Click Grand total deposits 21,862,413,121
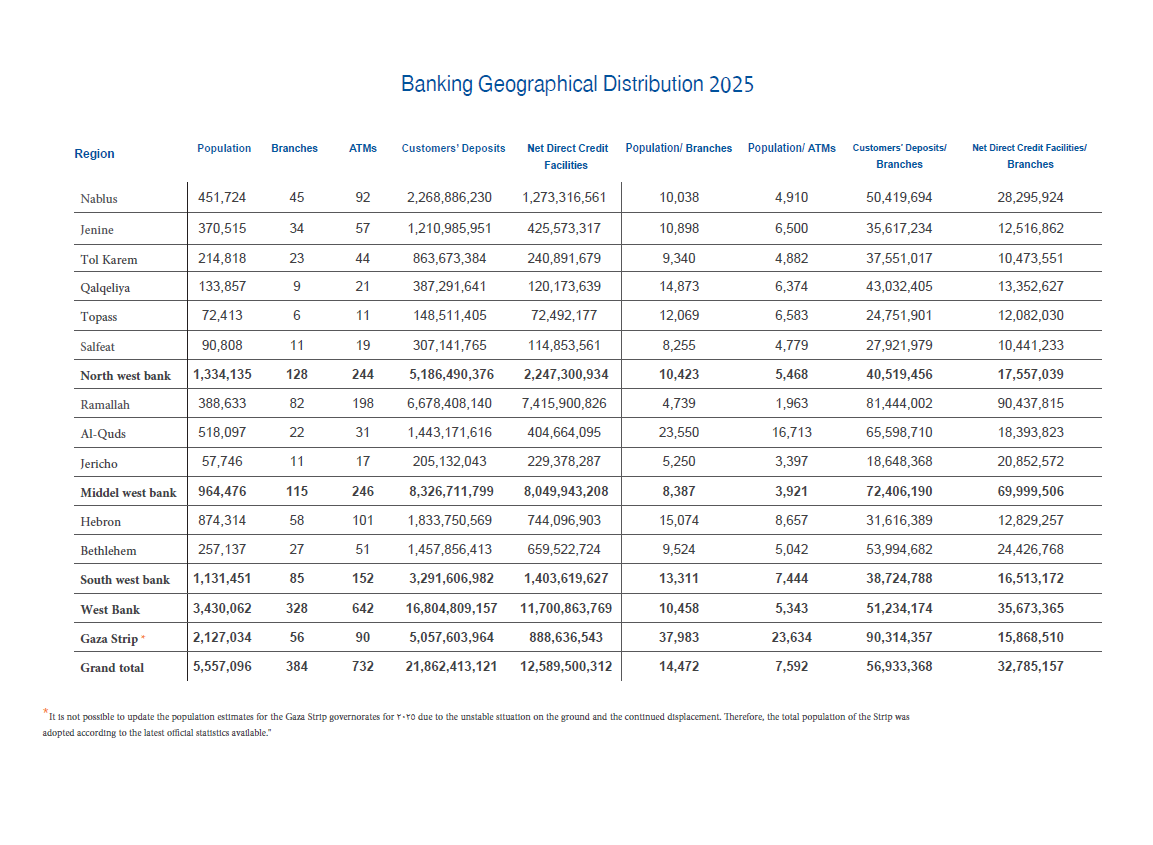The height and width of the screenshot is (845, 1153). pyautogui.click(x=451, y=666)
